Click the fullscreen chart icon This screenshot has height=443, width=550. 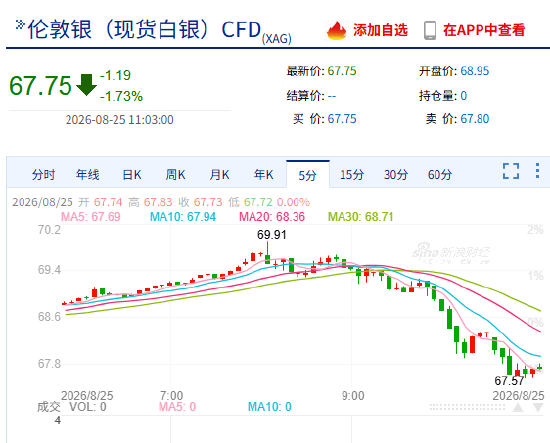point(511,171)
